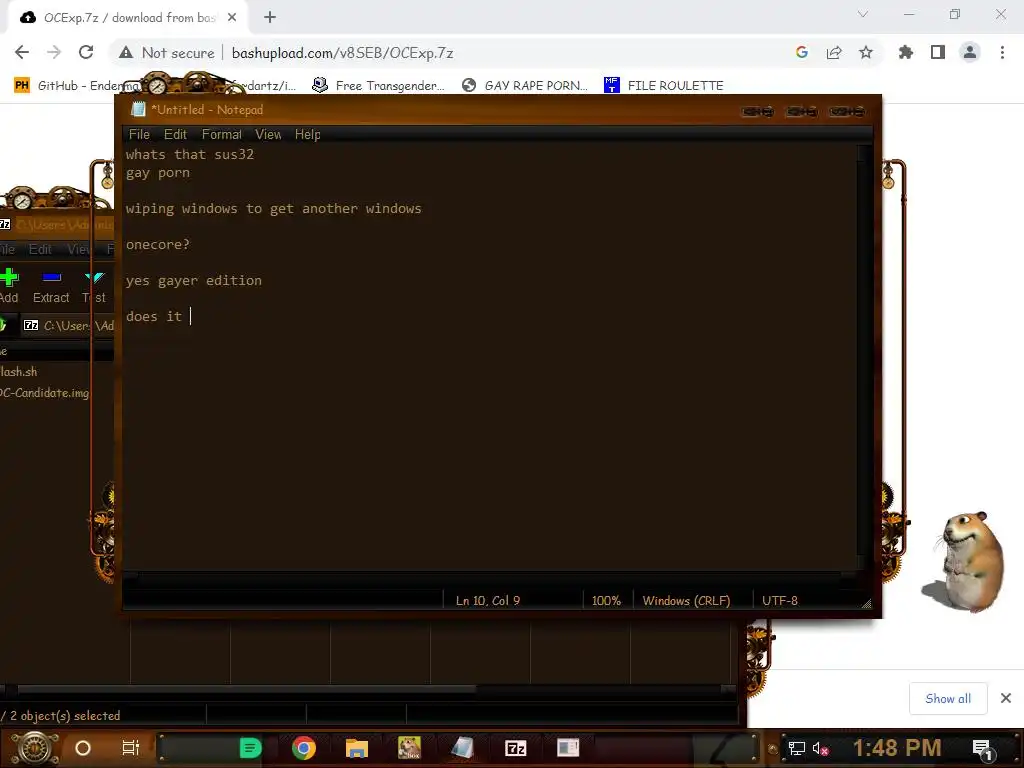Click the Notepad title bar icon
The image size is (1024, 768).
tap(138, 110)
